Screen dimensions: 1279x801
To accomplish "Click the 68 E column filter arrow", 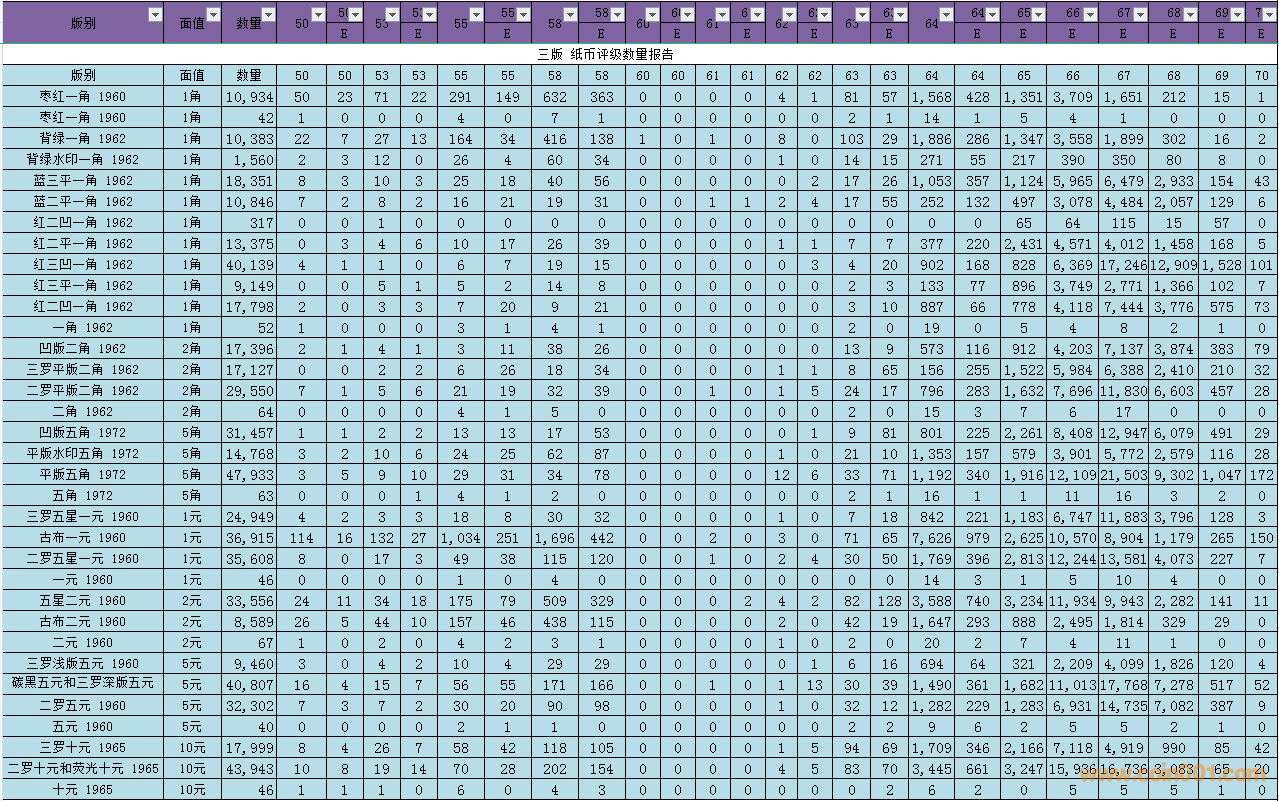I will pyautogui.click(x=1189, y=14).
